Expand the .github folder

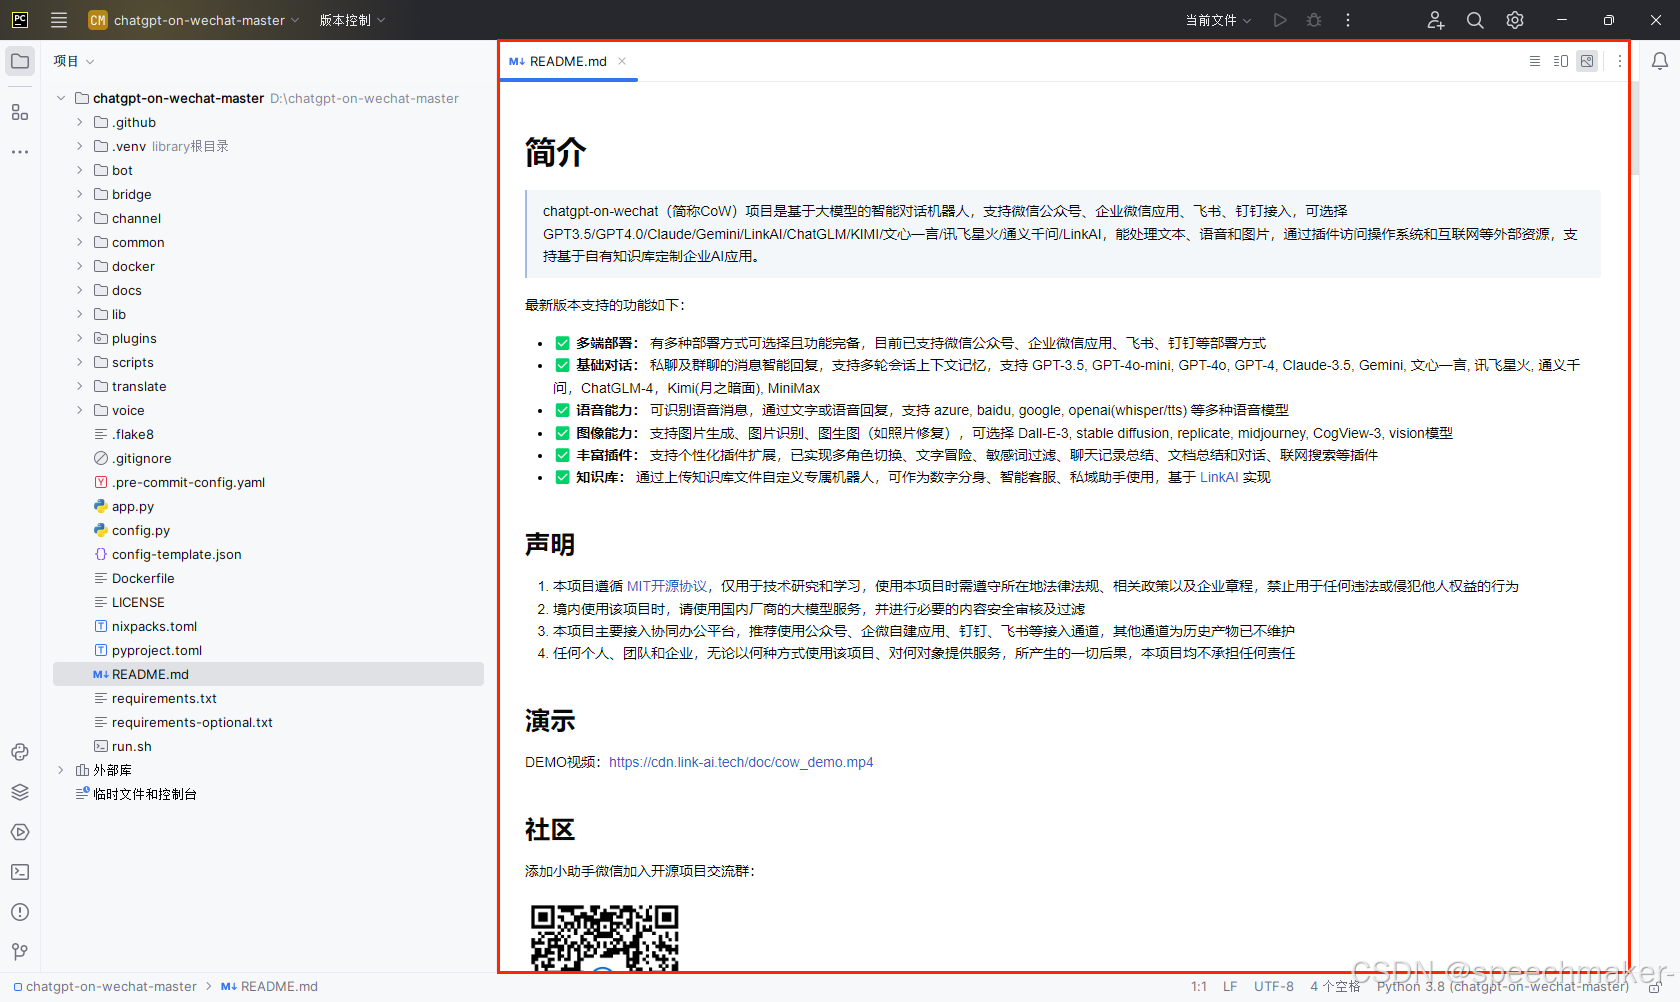click(x=80, y=122)
